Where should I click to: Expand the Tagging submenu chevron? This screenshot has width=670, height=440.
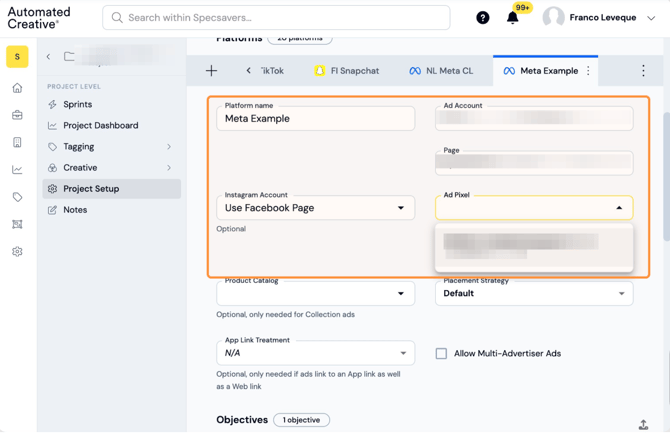(169, 147)
